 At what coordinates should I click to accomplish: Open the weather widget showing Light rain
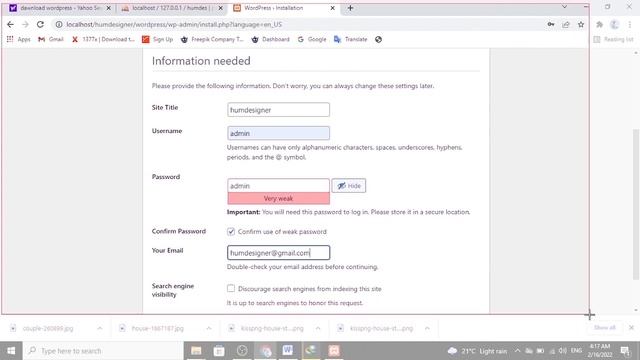pos(478,351)
